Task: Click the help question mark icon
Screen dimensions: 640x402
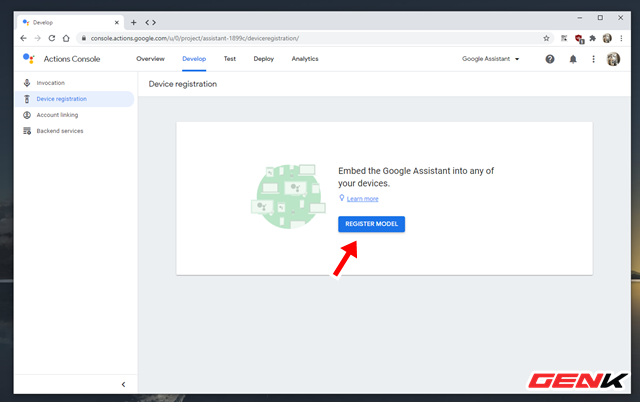Action: (550, 59)
